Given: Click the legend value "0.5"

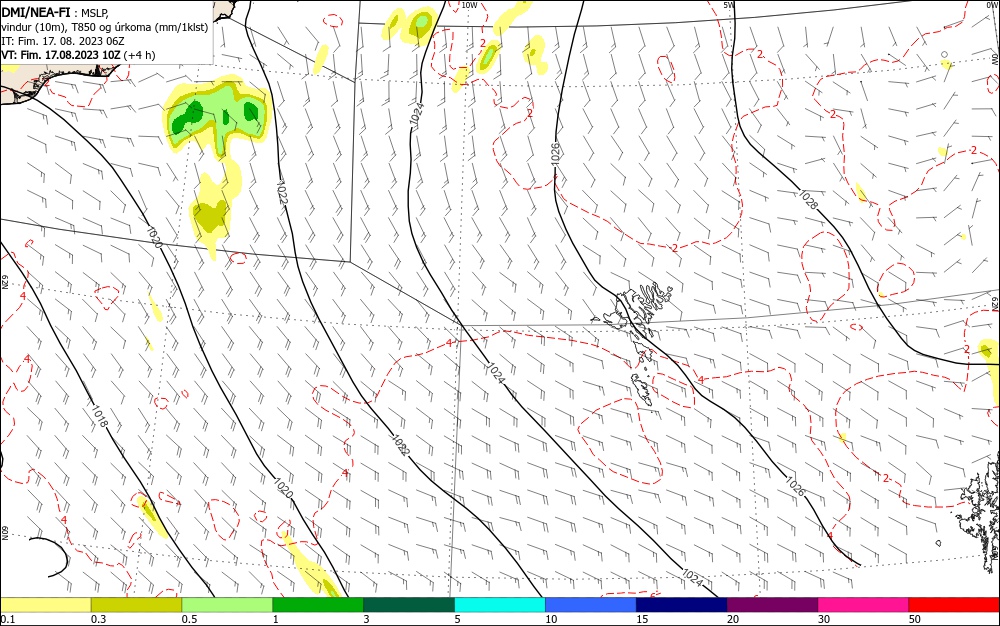Looking at the screenshot, I should 189,619.
